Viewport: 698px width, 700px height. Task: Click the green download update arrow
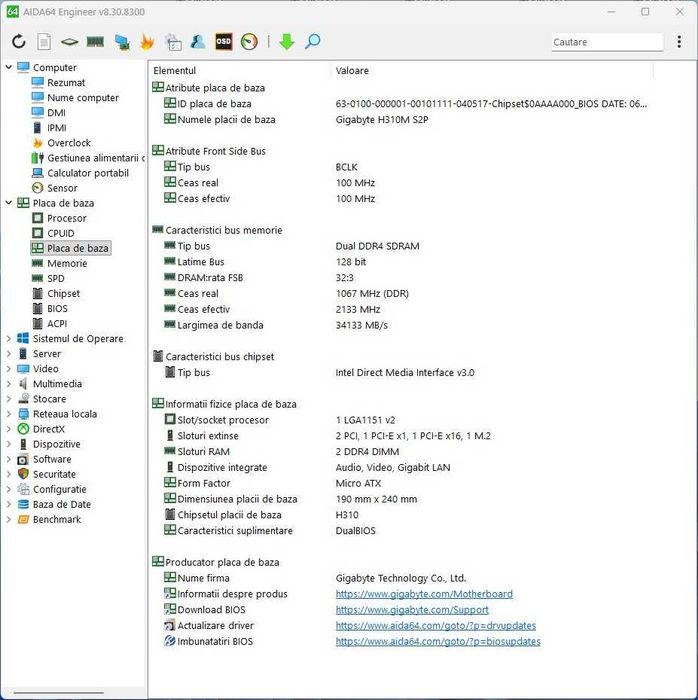tap(287, 42)
